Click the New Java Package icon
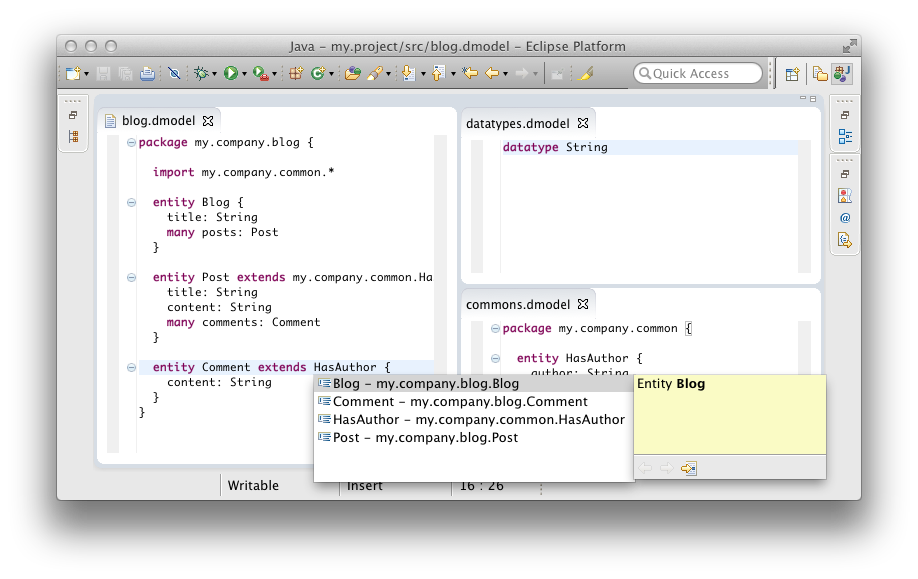This screenshot has width=918, height=579. [x=296, y=73]
